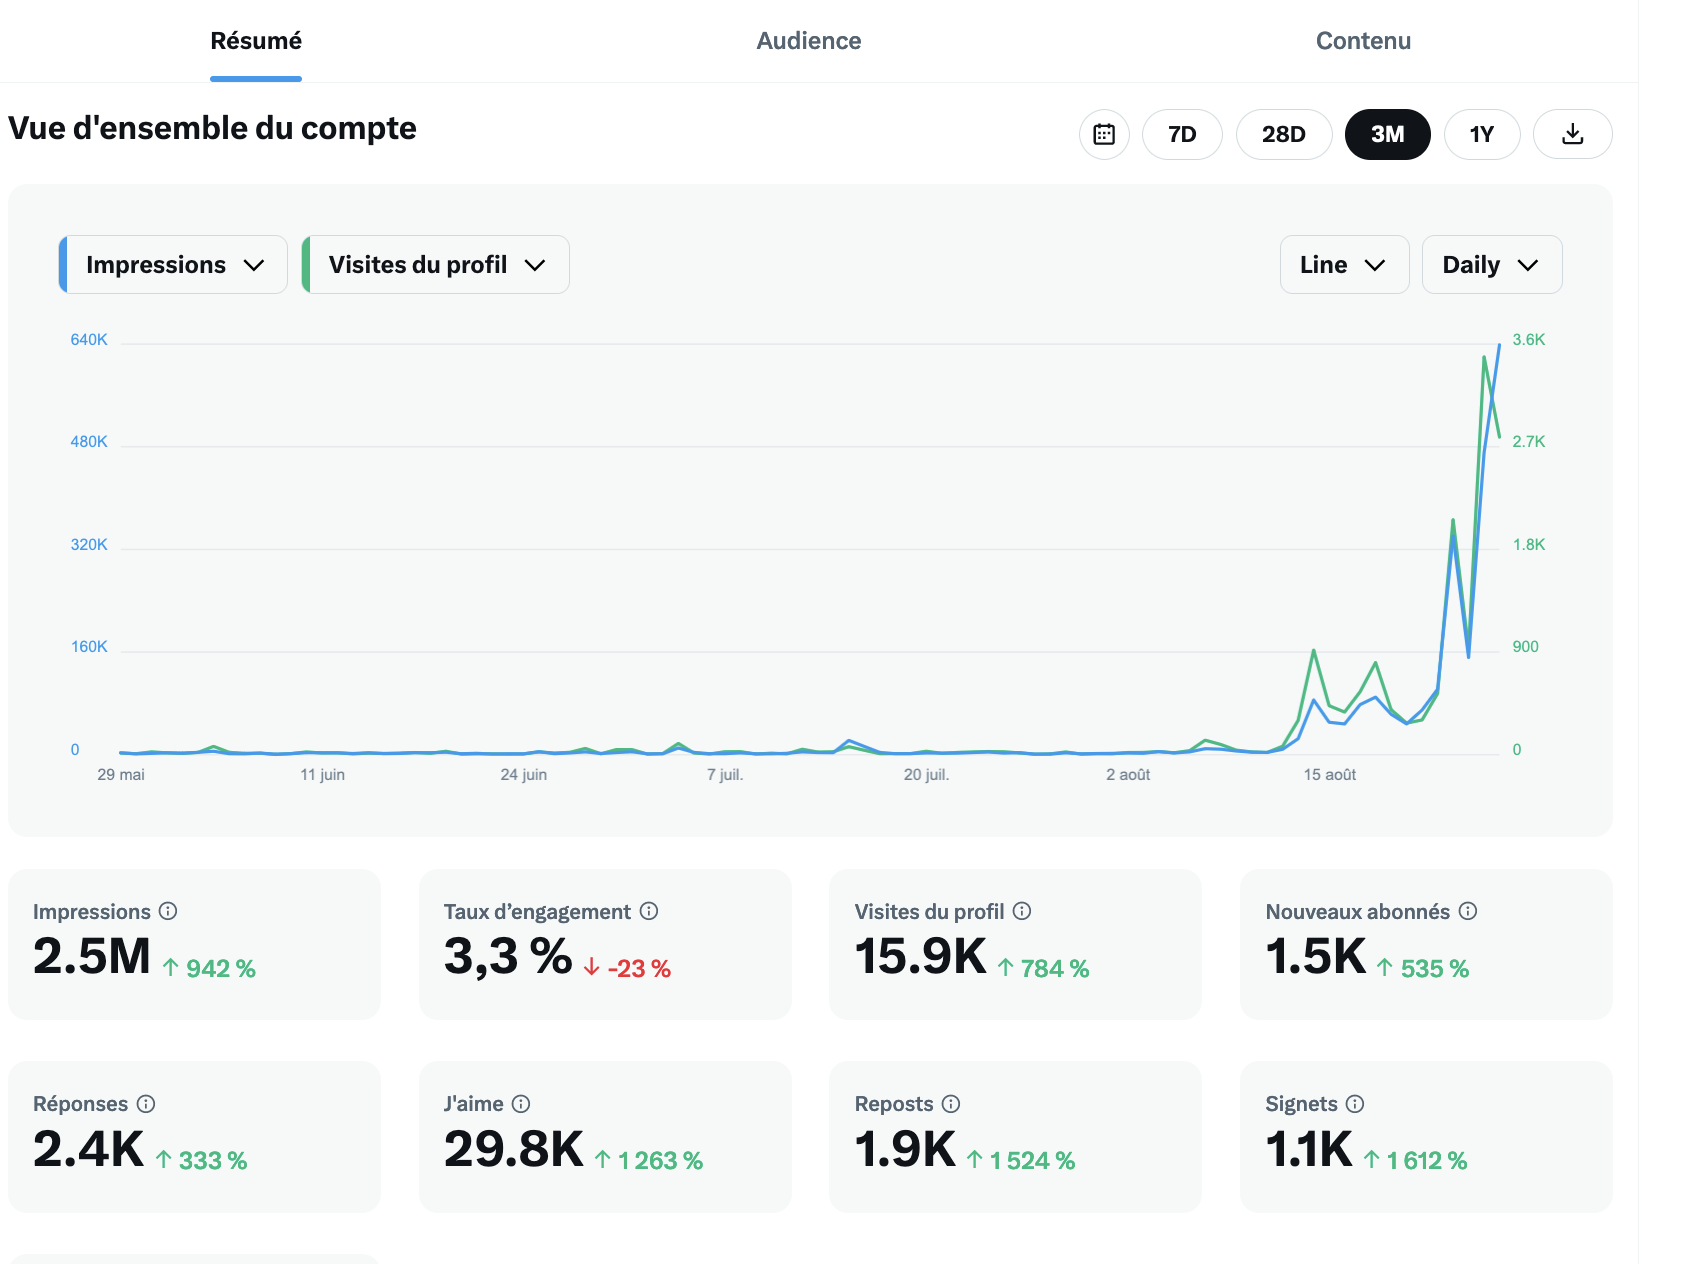
Task: Choose the 1Y time range
Action: (x=1481, y=134)
